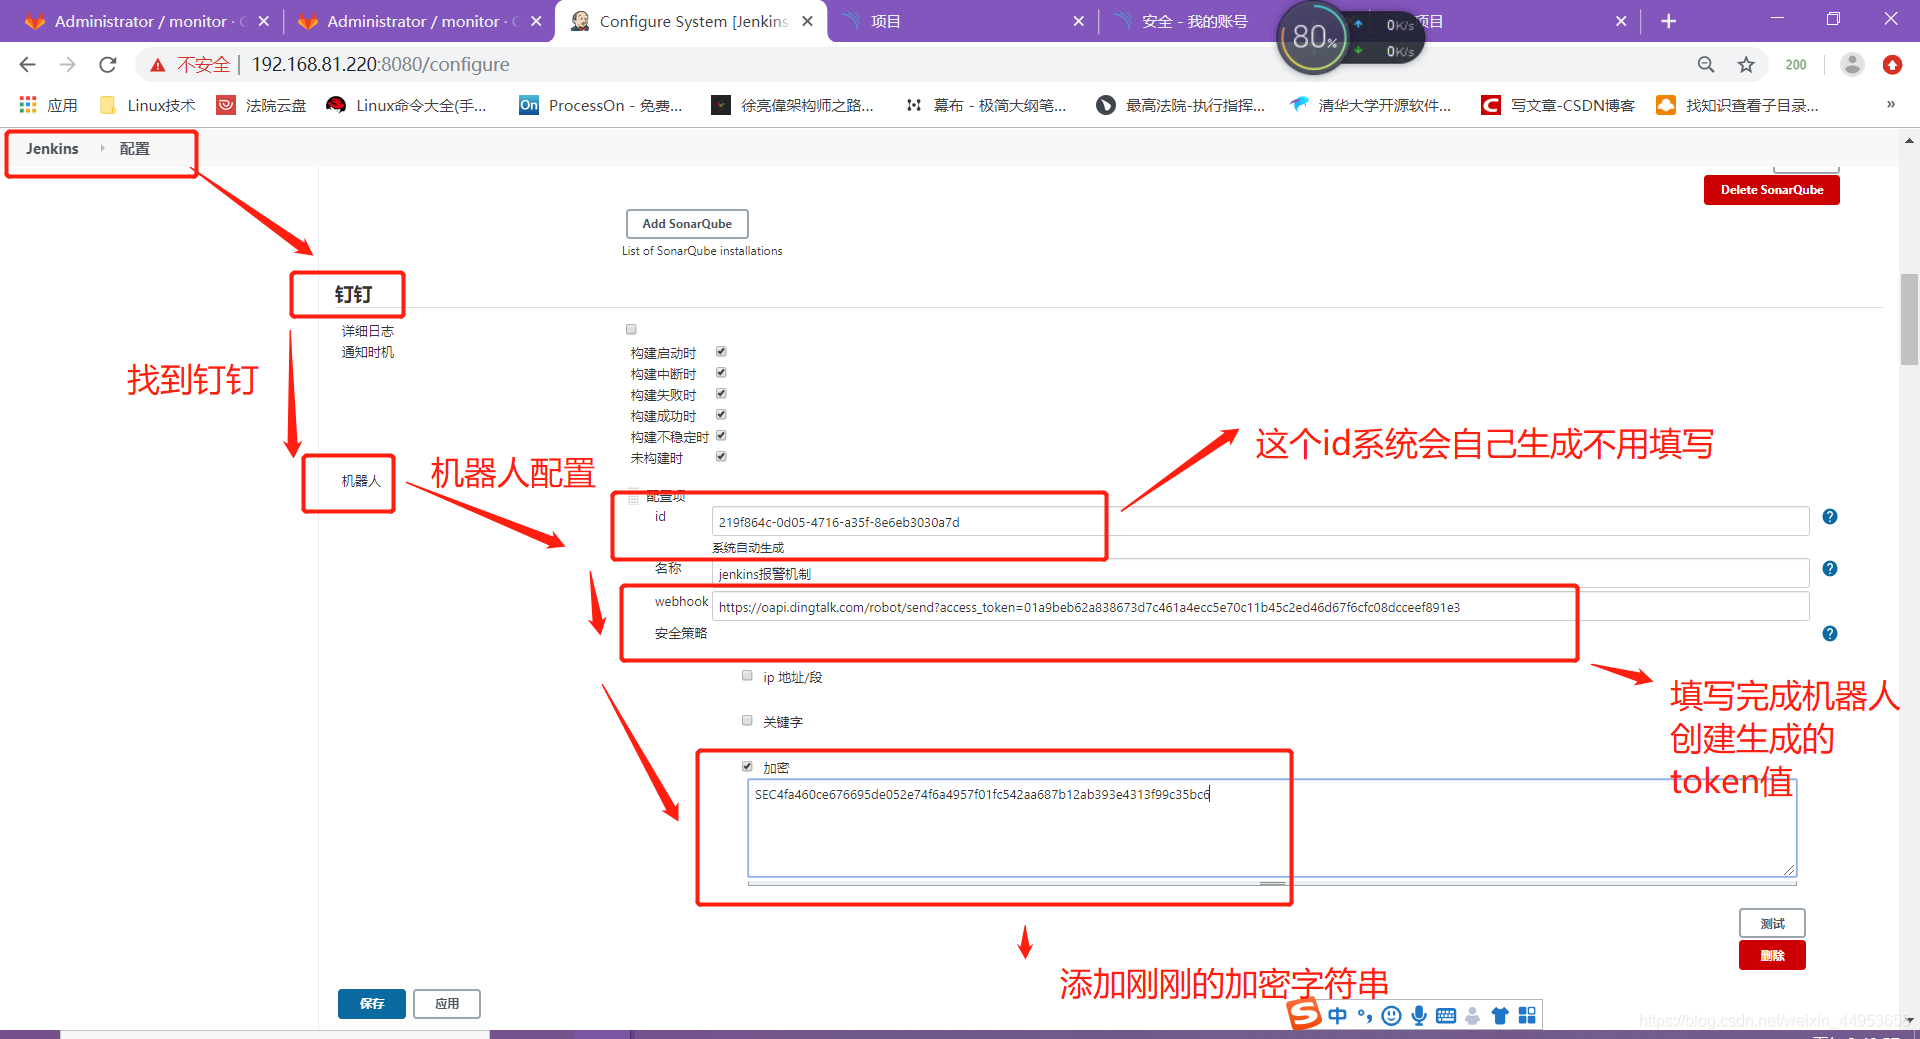The height and width of the screenshot is (1039, 1920).
Task: Uncheck the 构建成功时 checkbox
Action: tap(721, 415)
